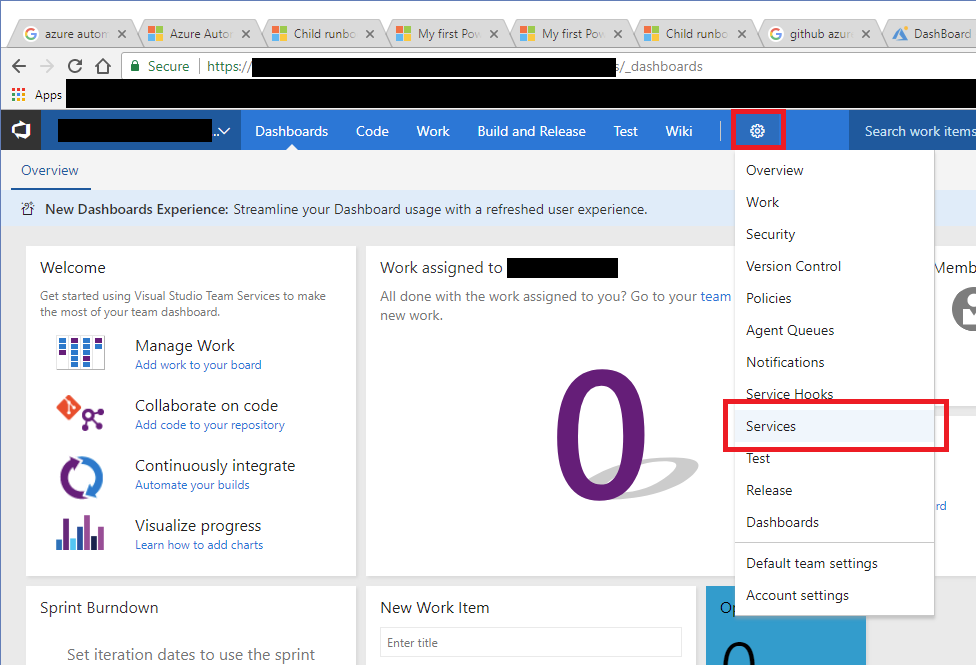This screenshot has height=665, width=976.
Task: Click the Collaborate on code git icon
Action: [x=80, y=413]
